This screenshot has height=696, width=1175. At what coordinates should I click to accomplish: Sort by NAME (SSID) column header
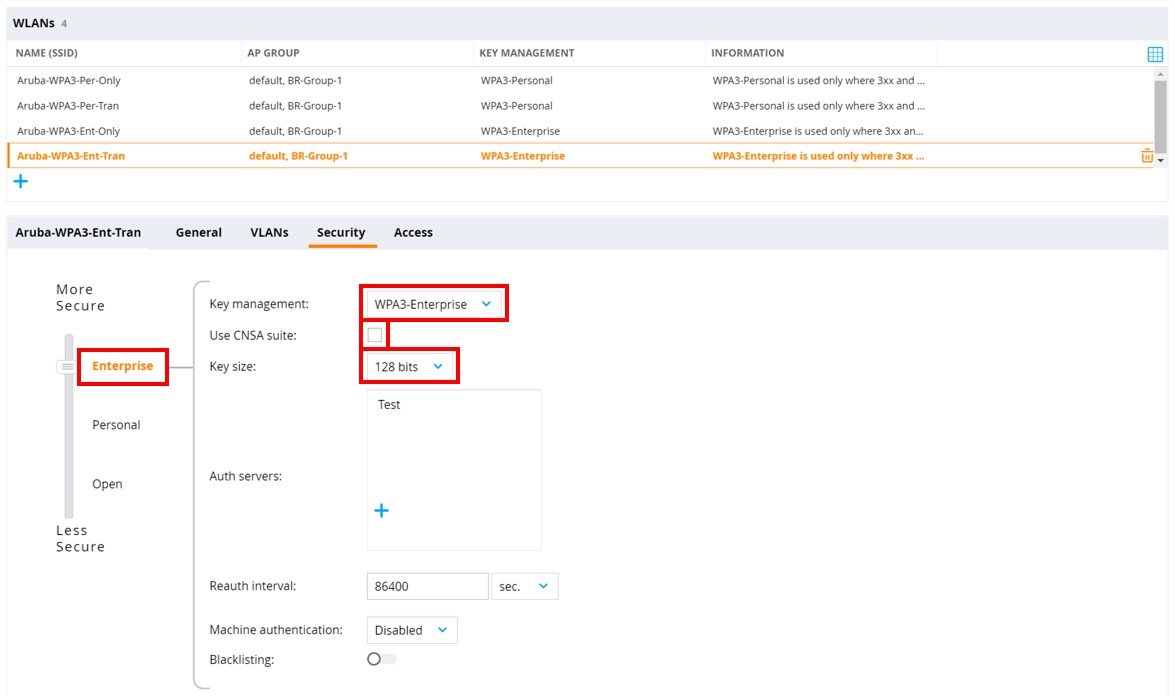pos(46,53)
